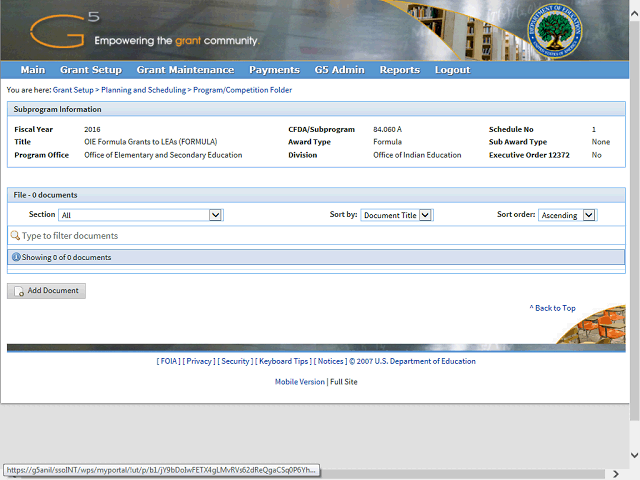Click the Full Site text in footer
640x480 pixels.
pos(344,382)
